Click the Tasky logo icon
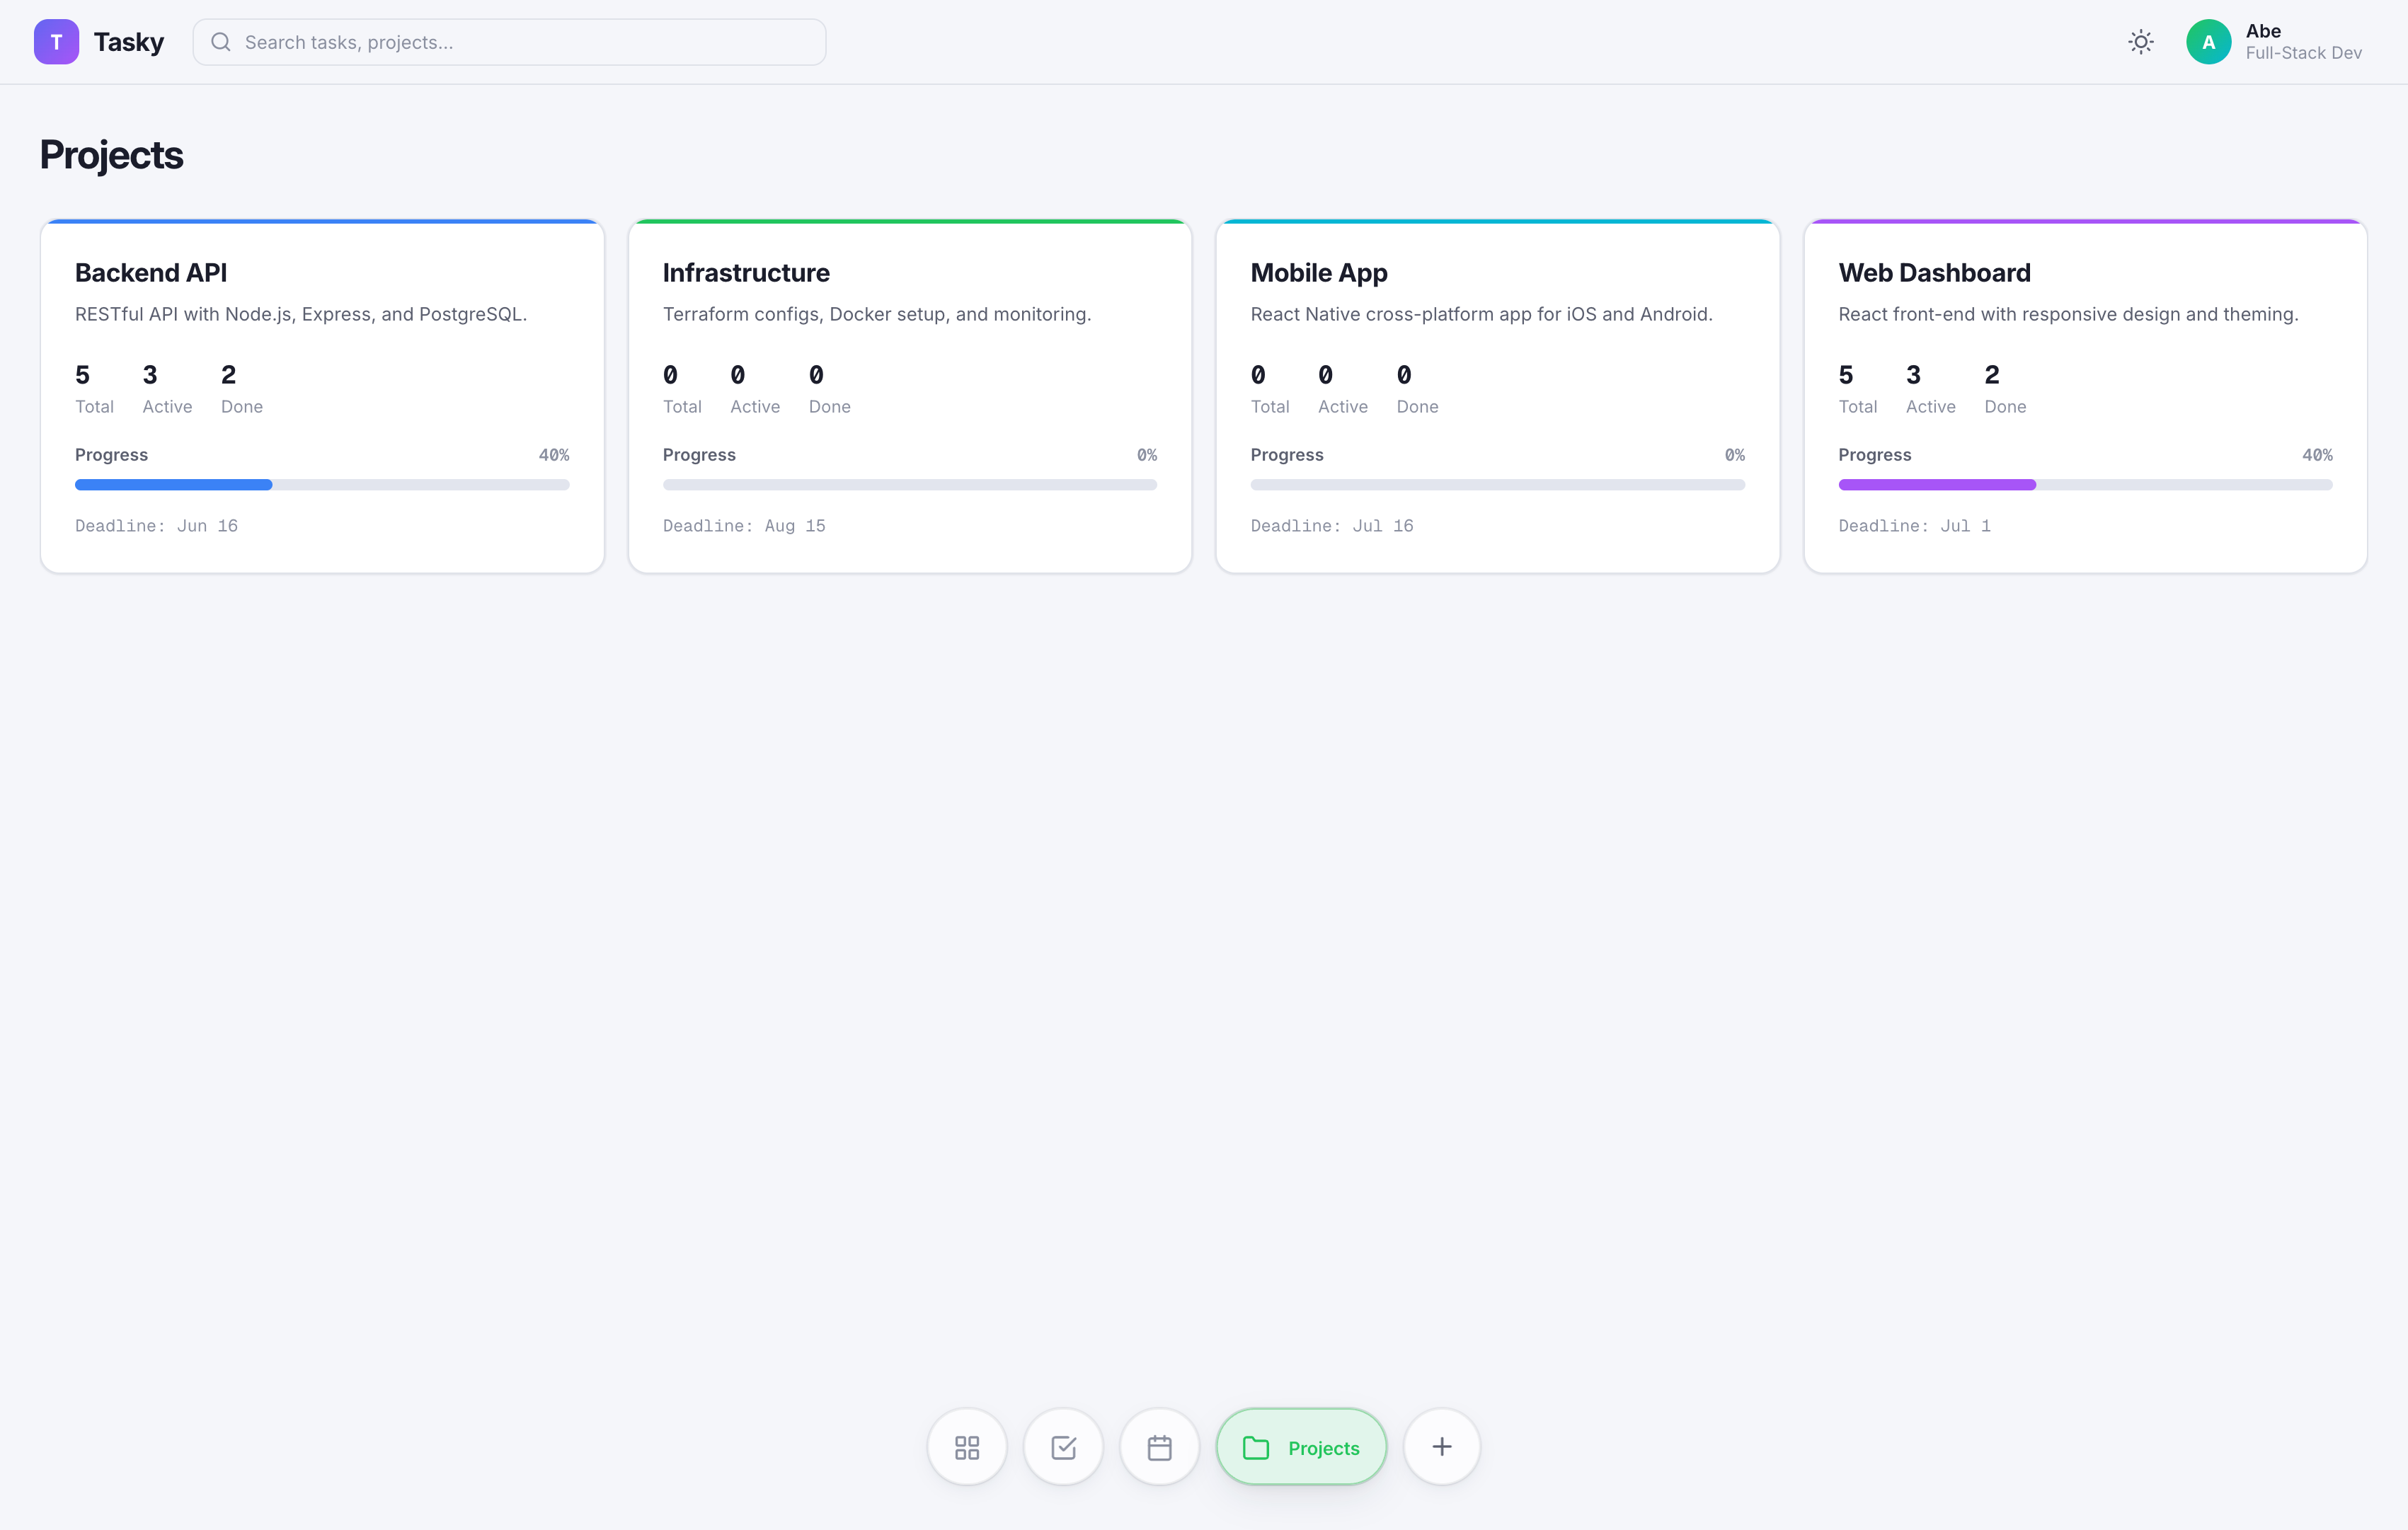The image size is (2408, 1530). (x=56, y=42)
